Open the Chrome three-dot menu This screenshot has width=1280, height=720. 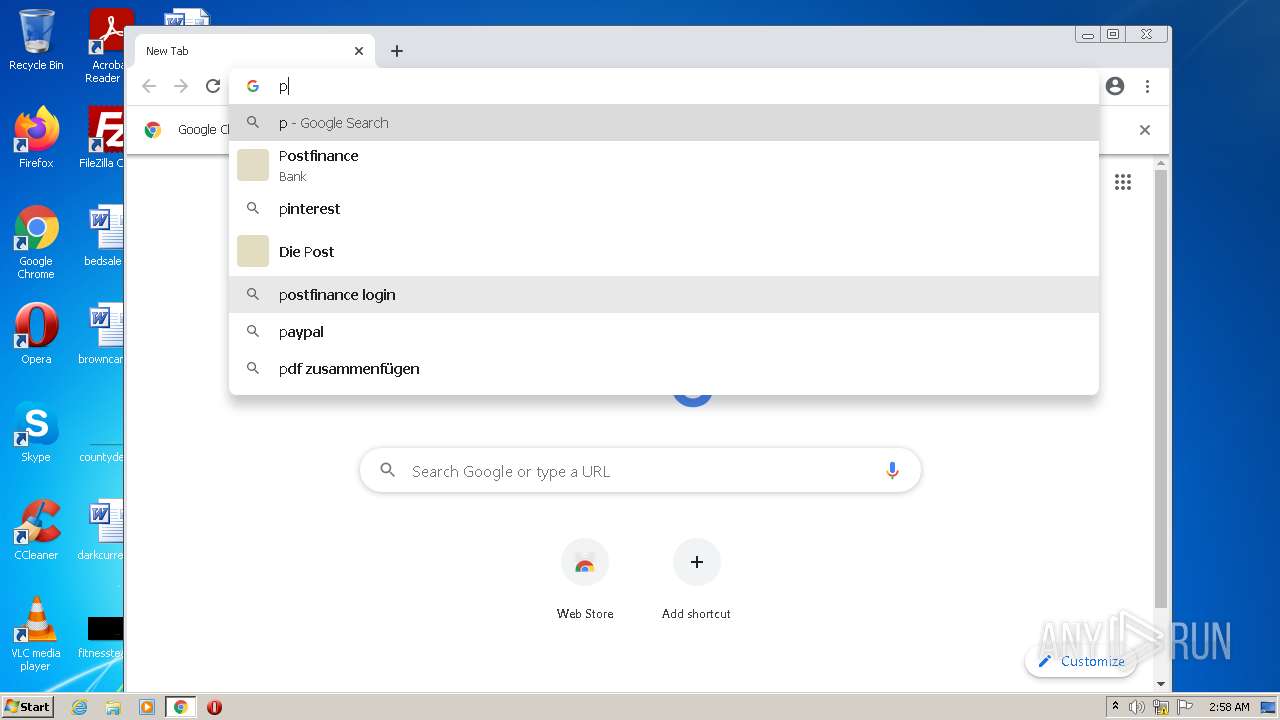coord(1147,86)
